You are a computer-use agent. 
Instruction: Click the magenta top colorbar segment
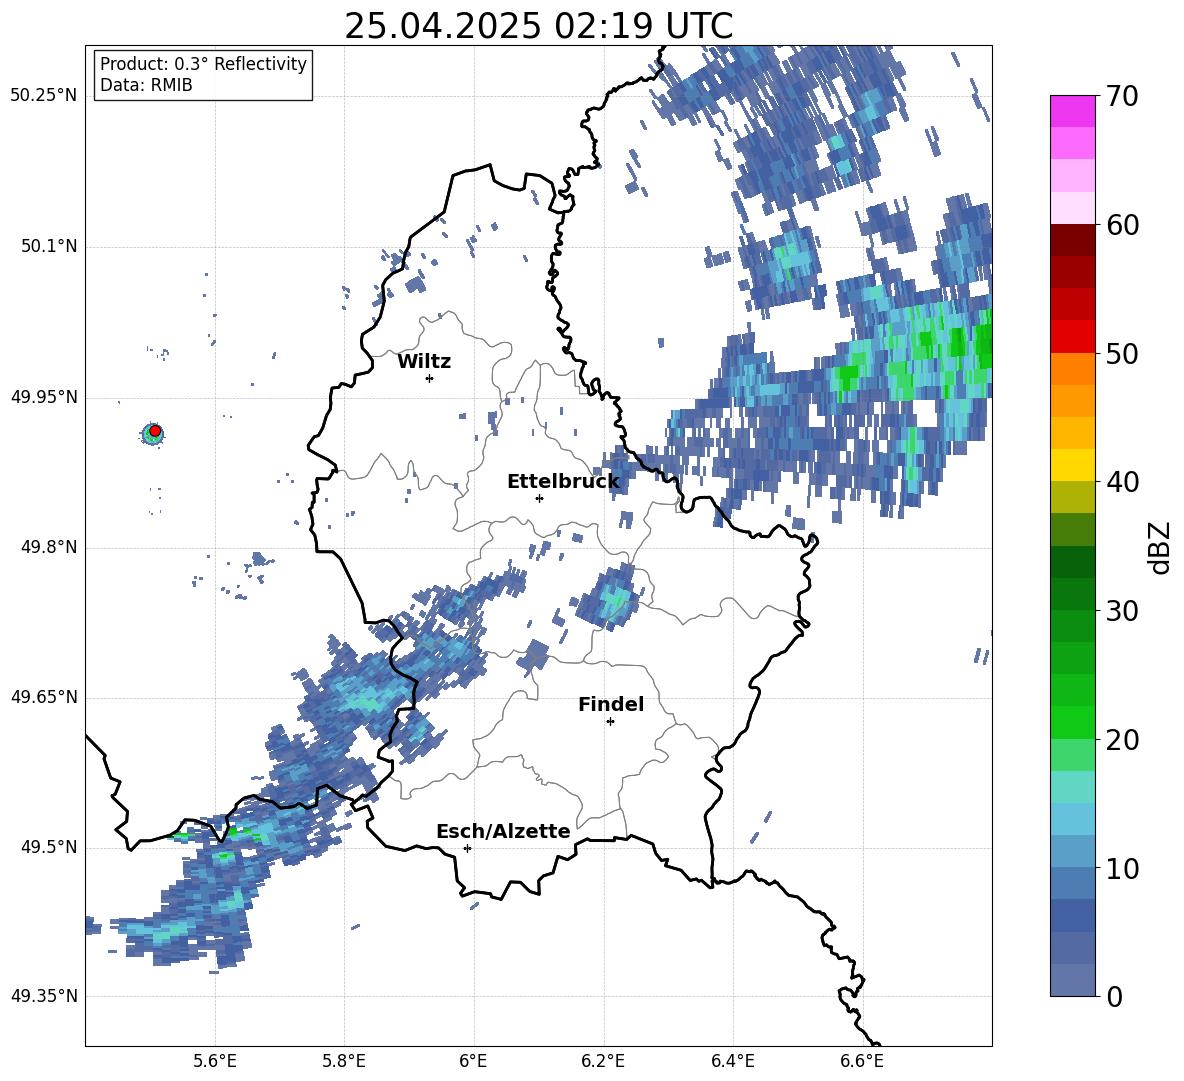coord(1072,111)
